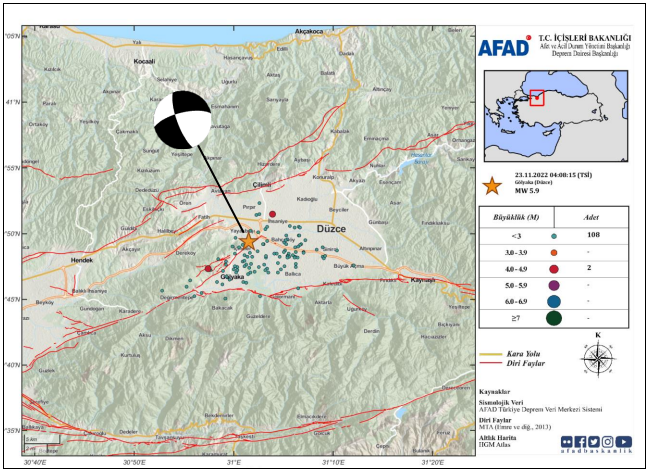The image size is (649, 472).
Task: Open the Facebook social media icon
Action: tap(581, 441)
